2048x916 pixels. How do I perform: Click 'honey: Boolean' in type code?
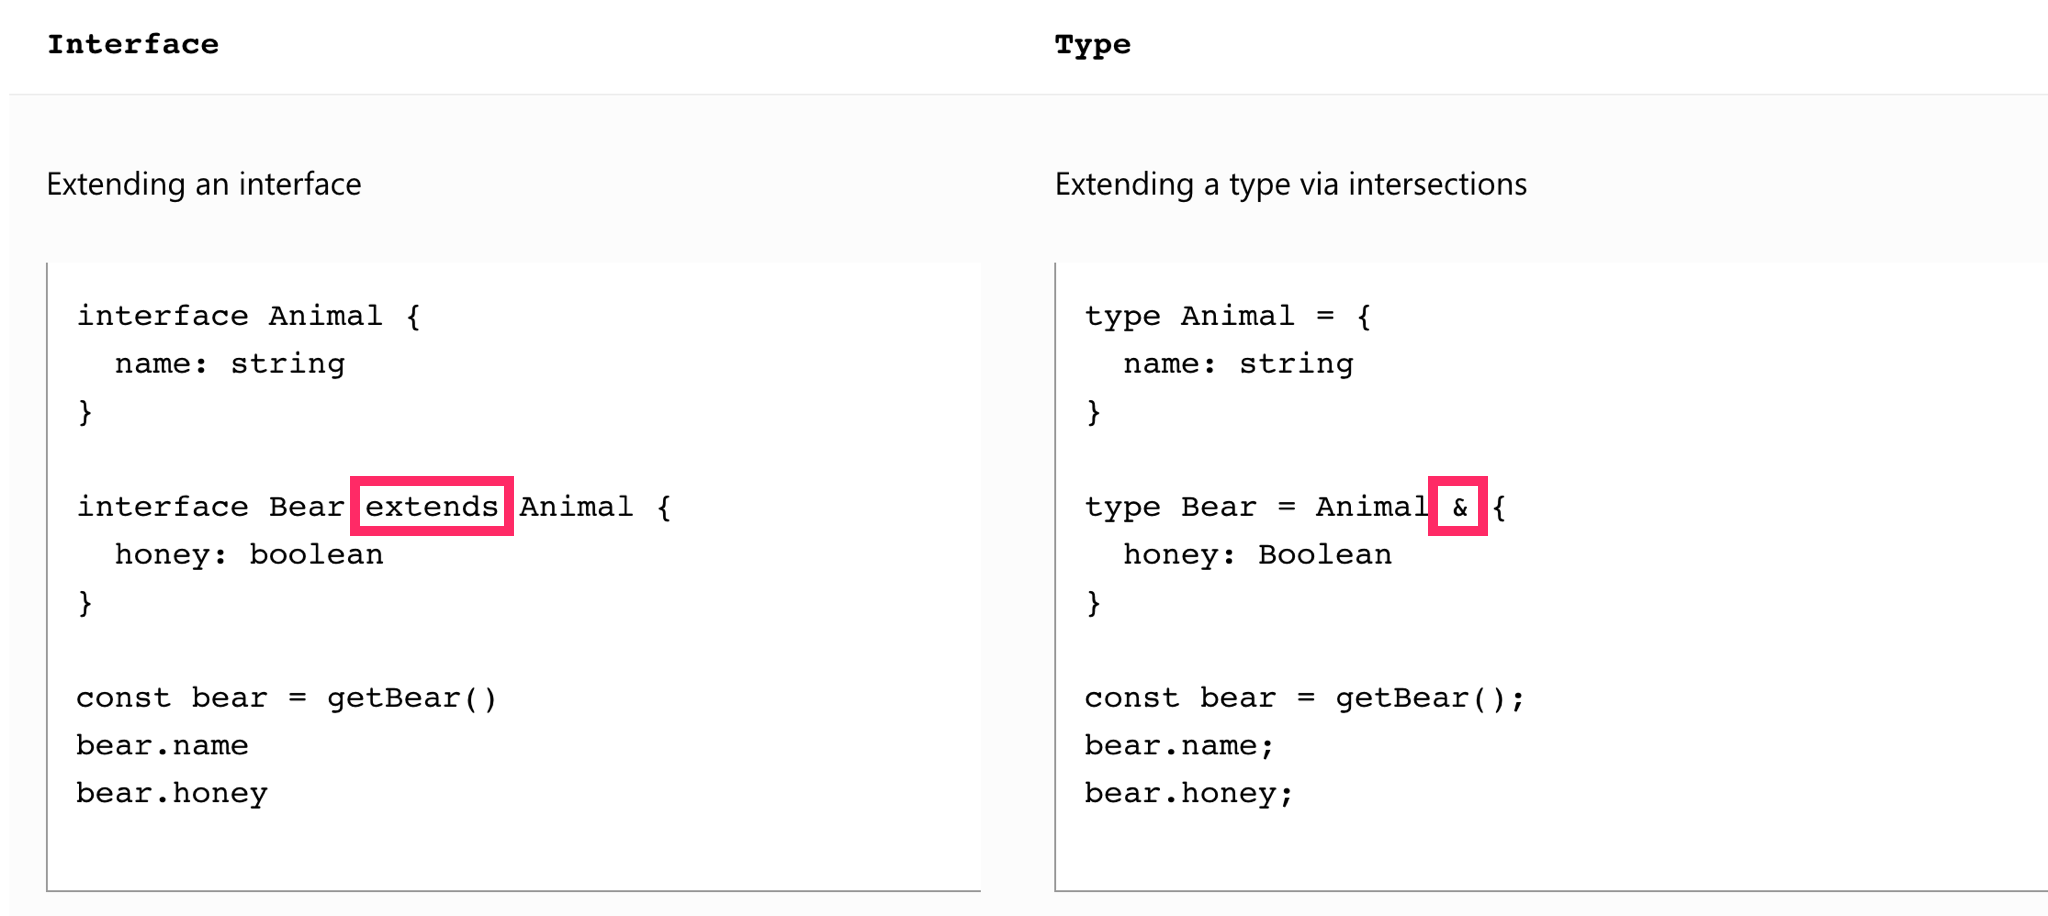tap(1257, 554)
